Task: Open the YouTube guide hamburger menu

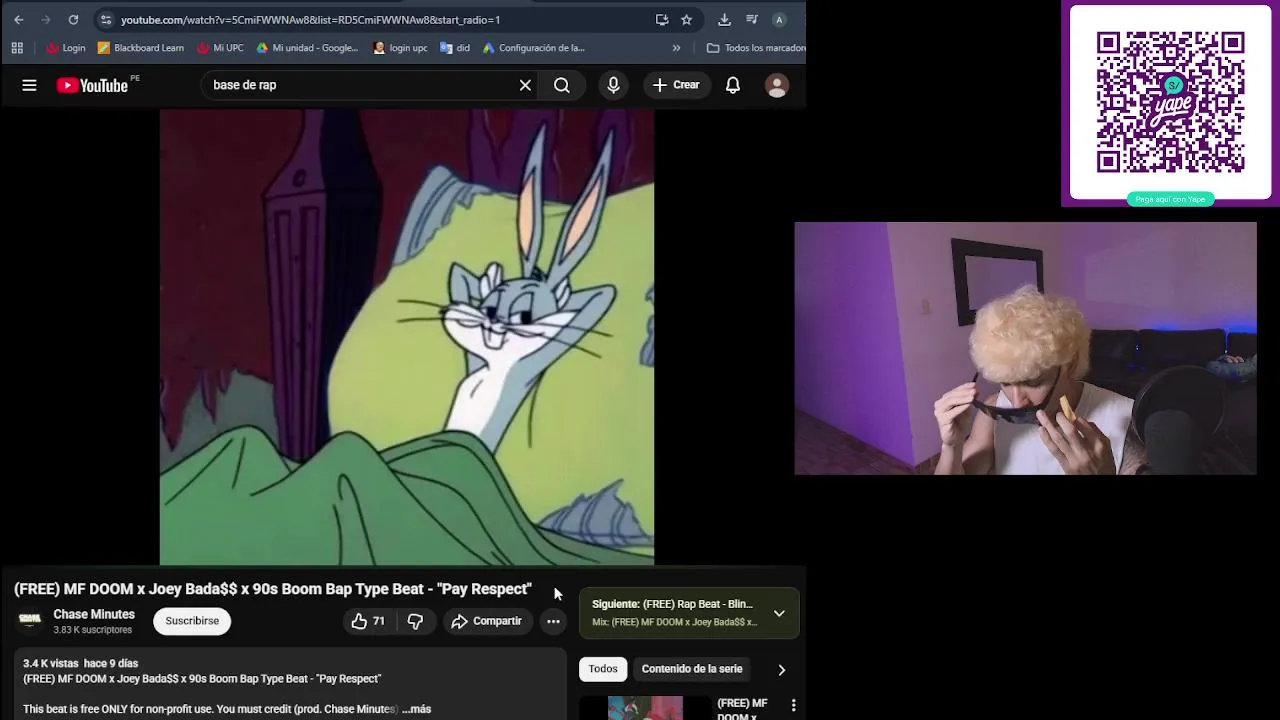Action: click(x=29, y=85)
